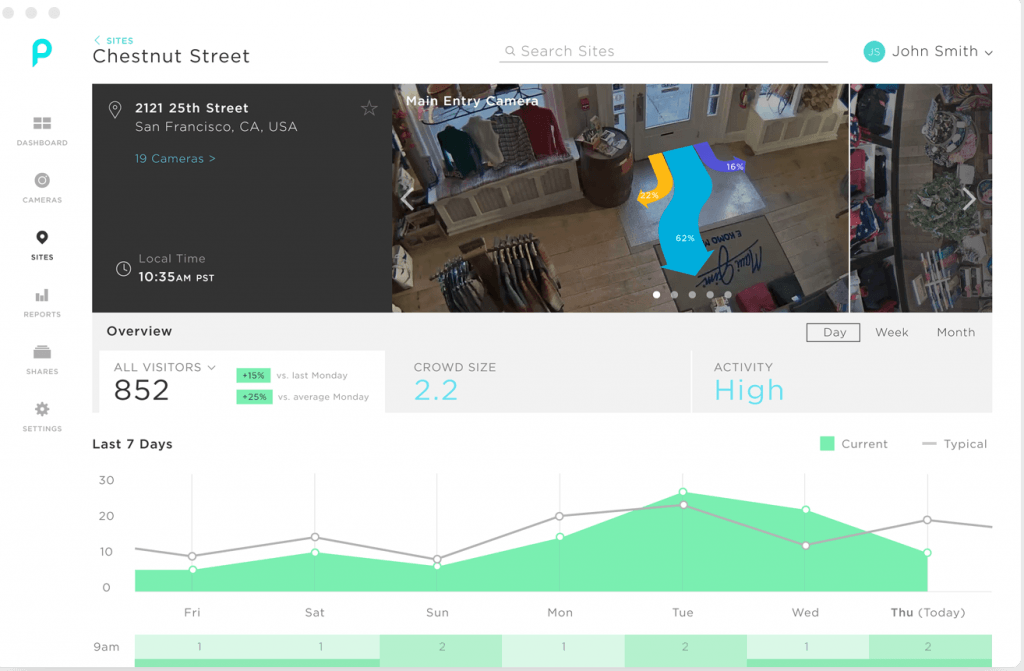Favorite this site using the star
1024x671 pixels.
pyautogui.click(x=370, y=108)
